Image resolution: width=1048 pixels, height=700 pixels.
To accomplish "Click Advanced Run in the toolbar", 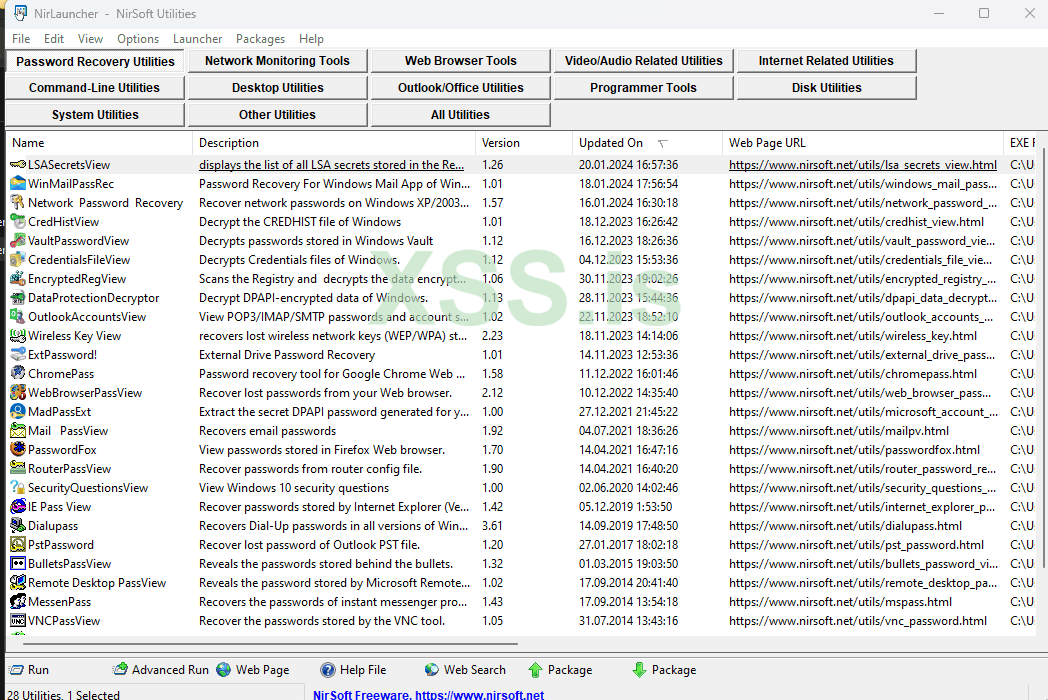I will [x=160, y=669].
